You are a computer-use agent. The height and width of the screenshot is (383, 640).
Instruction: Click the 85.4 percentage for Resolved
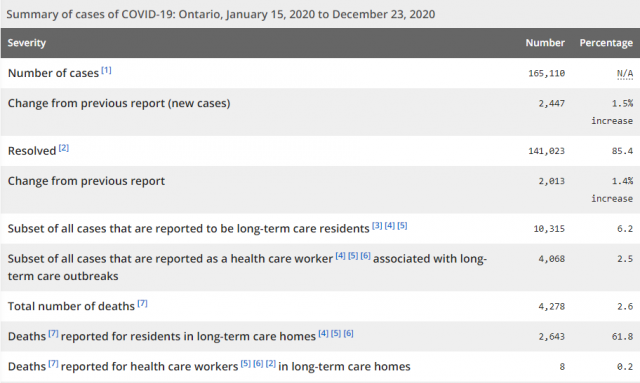(x=622, y=151)
